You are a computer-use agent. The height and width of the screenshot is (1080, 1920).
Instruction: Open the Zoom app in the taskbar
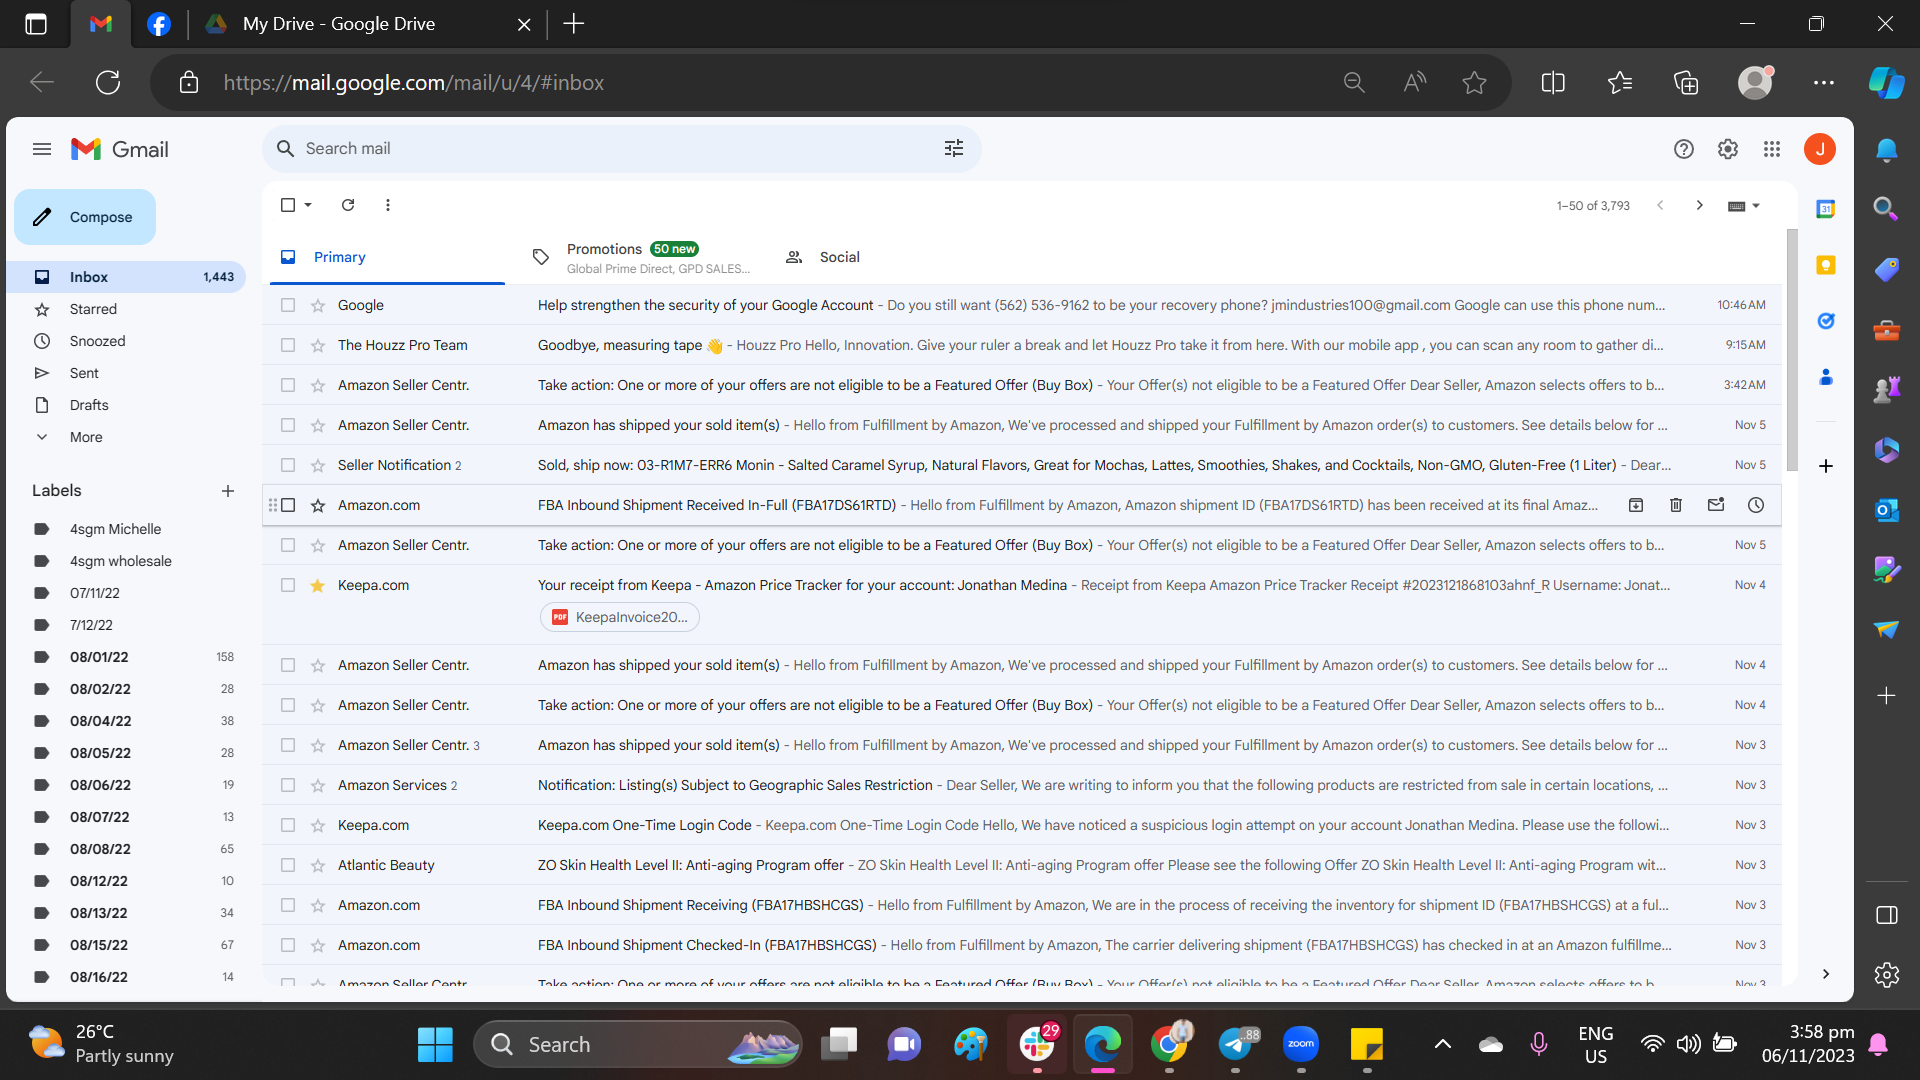(x=1301, y=1044)
